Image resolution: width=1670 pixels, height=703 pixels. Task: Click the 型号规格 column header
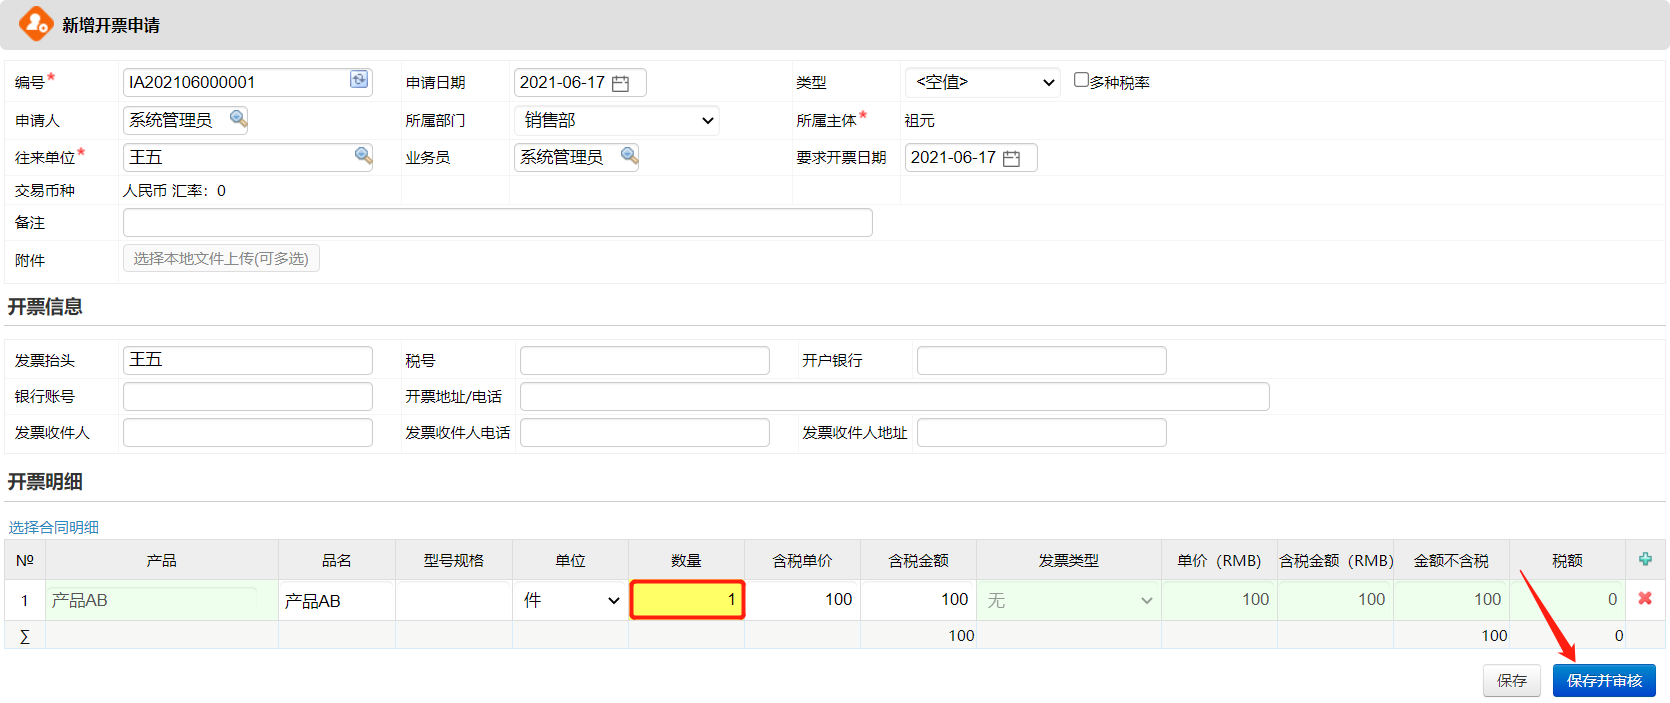pos(453,560)
